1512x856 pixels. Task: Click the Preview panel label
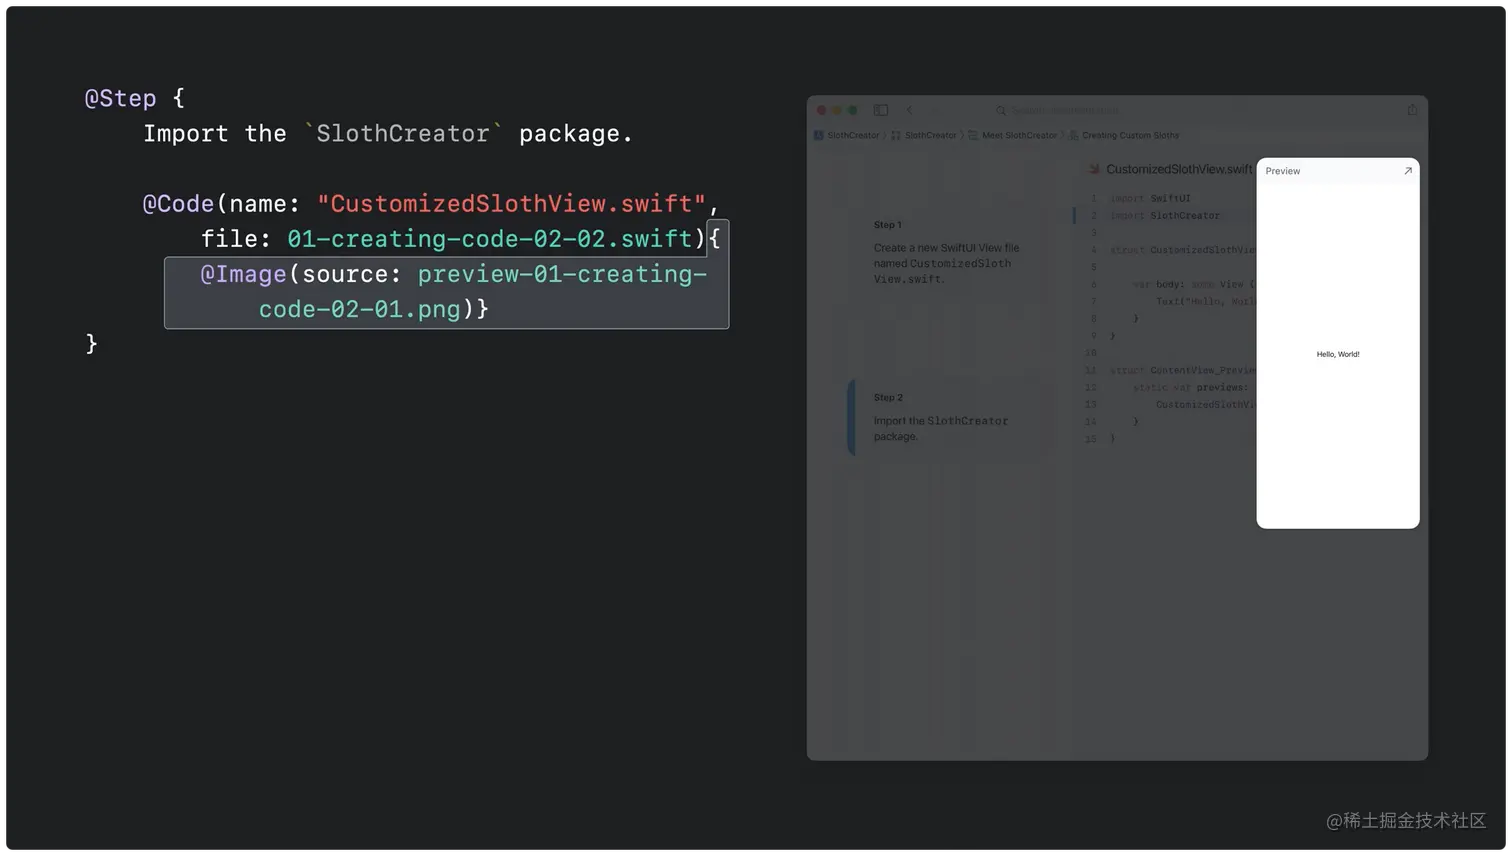1283,171
